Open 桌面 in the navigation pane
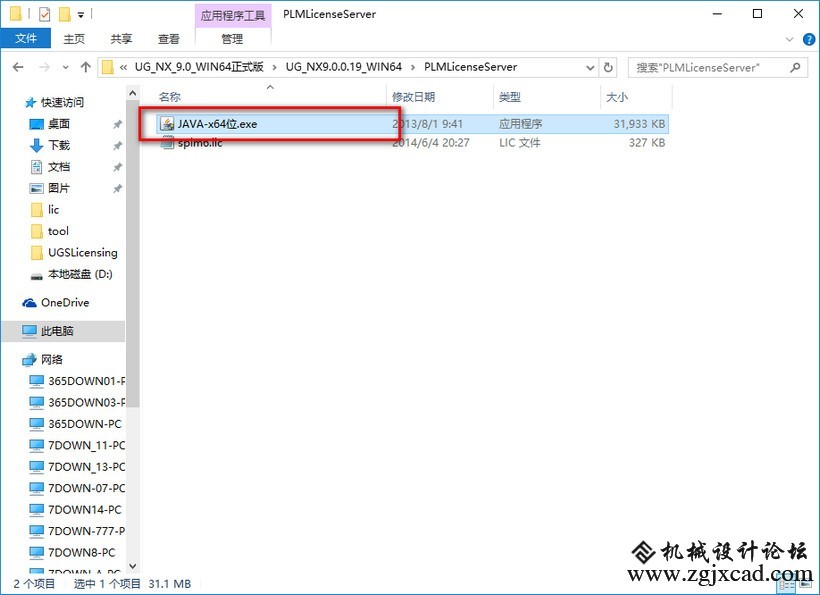The image size is (820, 595). point(59,124)
